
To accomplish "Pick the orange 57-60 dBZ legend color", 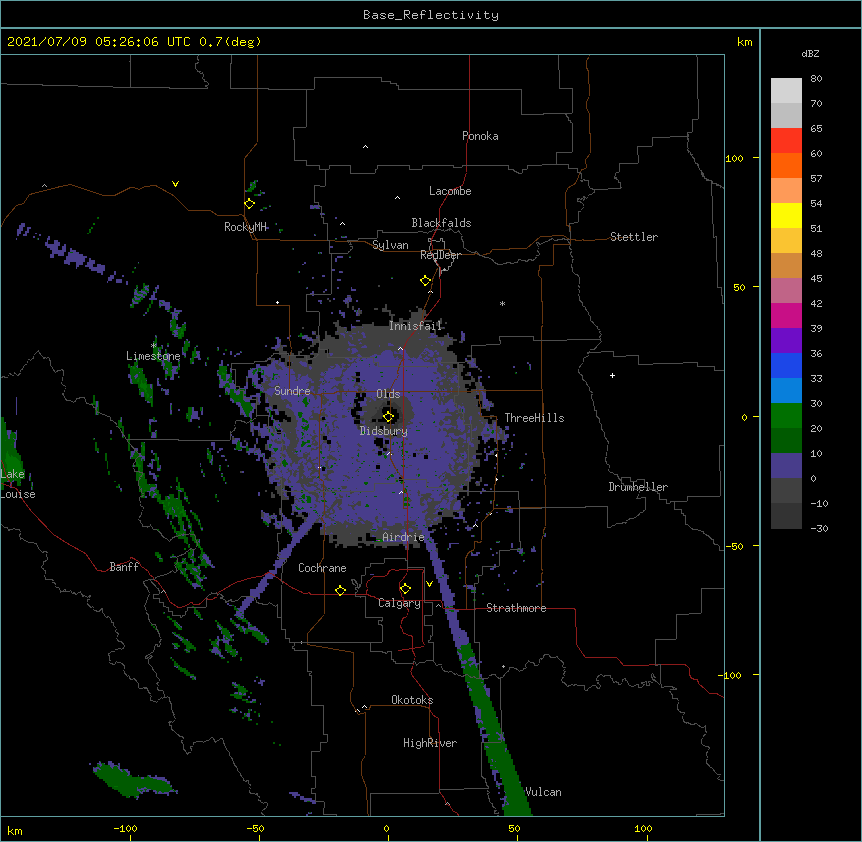I will pos(786,165).
